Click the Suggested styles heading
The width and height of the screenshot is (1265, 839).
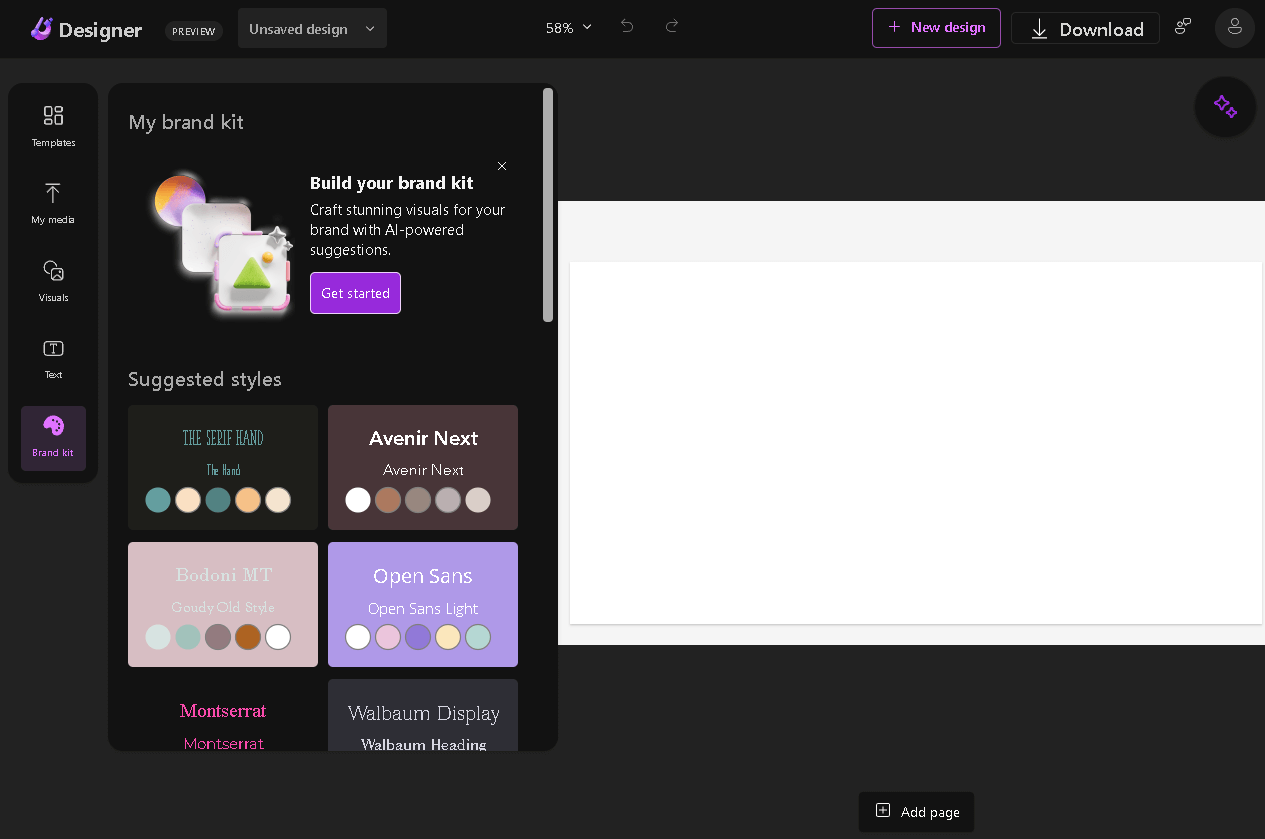point(205,379)
